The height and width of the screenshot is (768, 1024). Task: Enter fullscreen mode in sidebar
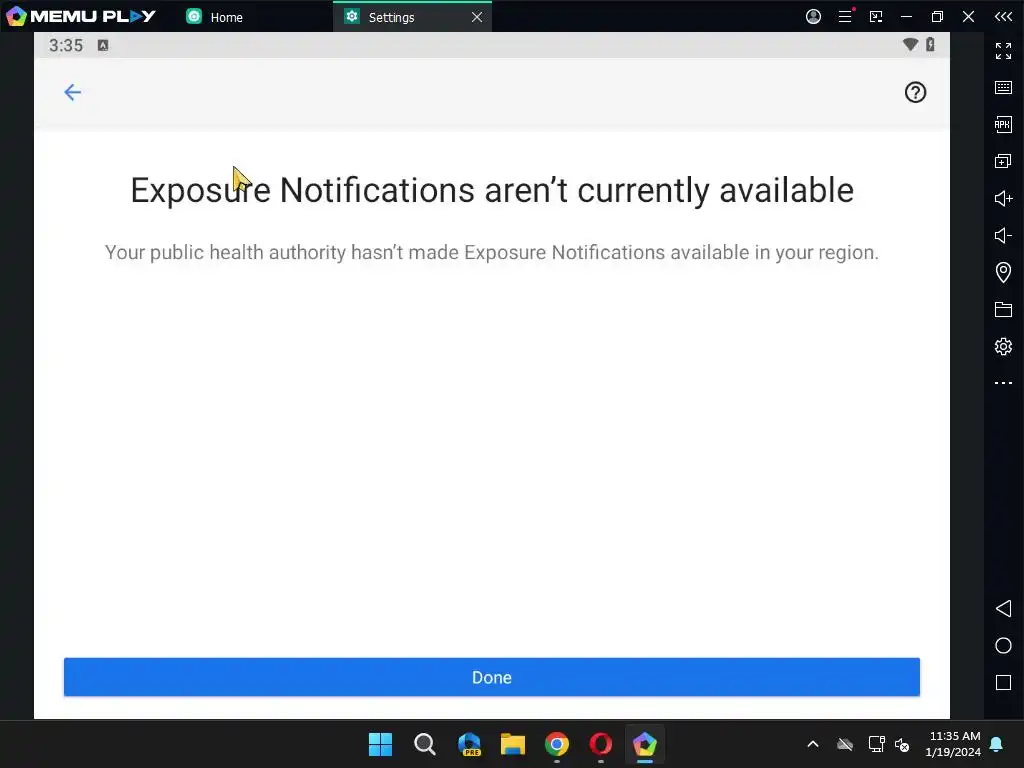[x=1003, y=51]
